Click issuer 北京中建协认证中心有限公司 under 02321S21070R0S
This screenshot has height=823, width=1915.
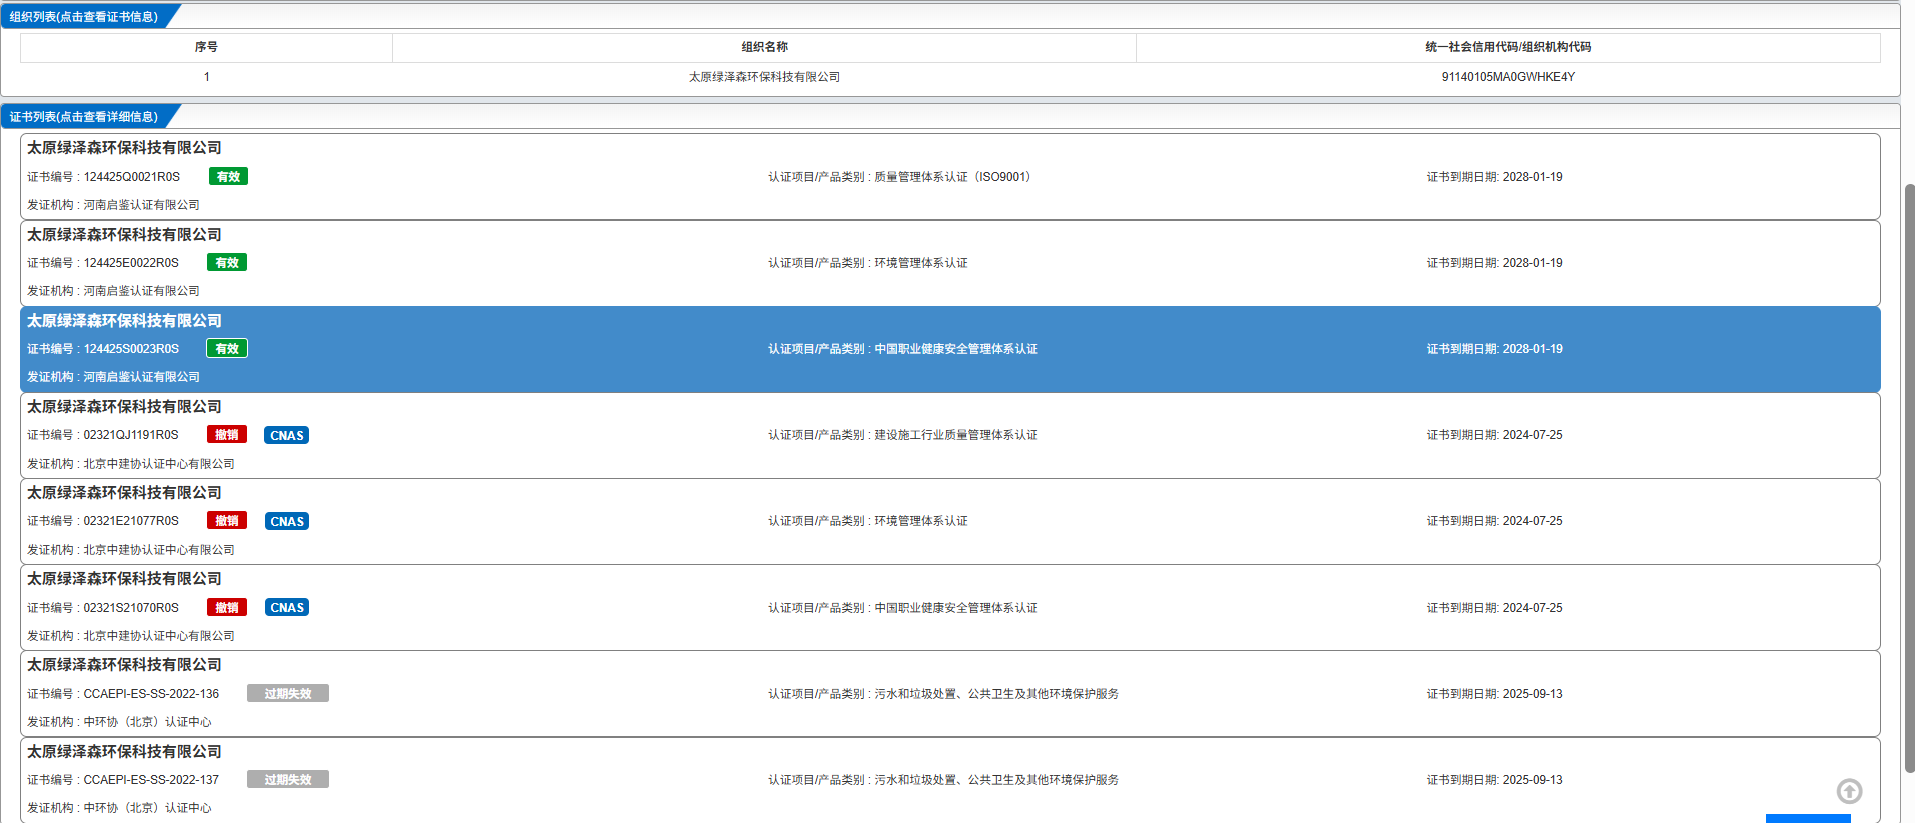point(159,636)
